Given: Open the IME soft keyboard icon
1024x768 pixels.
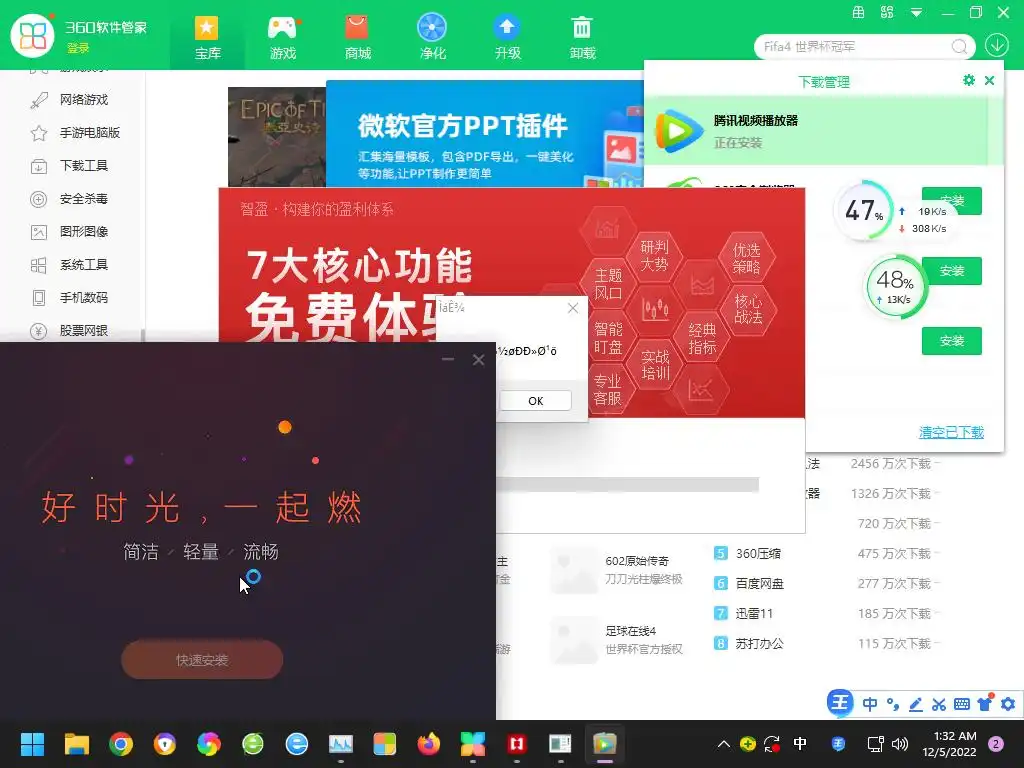Looking at the screenshot, I should (x=962, y=704).
